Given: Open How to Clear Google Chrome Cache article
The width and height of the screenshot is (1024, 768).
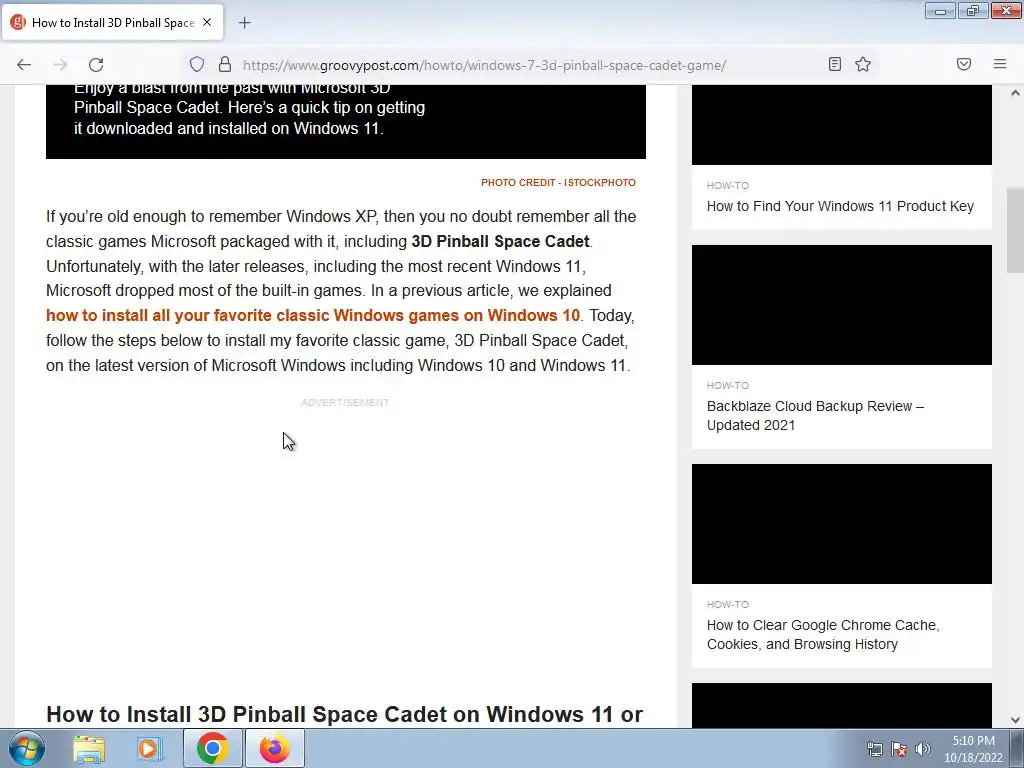Looking at the screenshot, I should [x=823, y=635].
